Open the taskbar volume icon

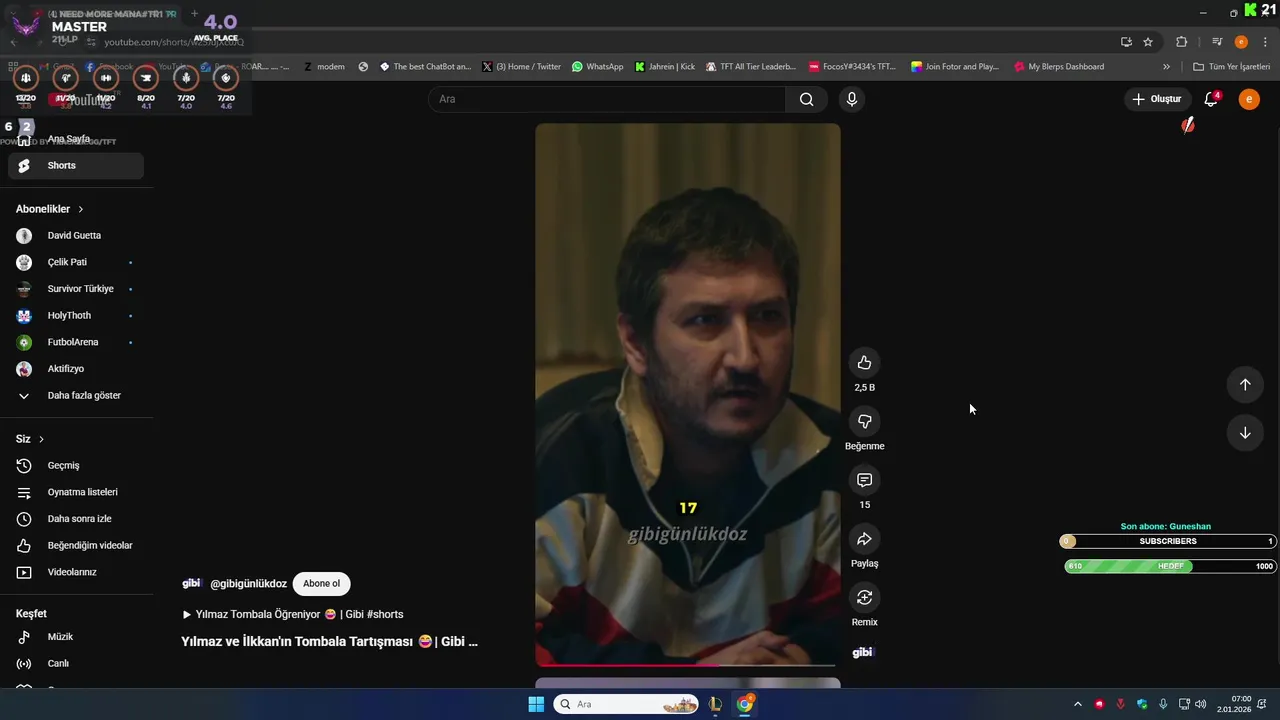(1201, 704)
